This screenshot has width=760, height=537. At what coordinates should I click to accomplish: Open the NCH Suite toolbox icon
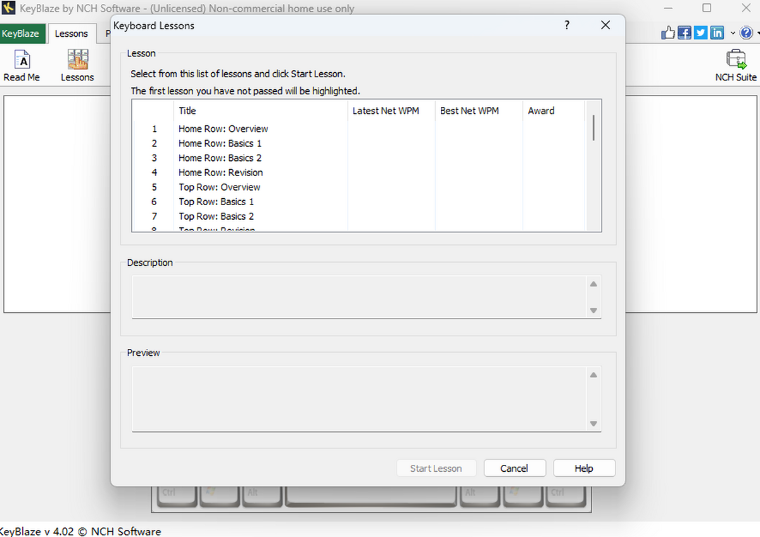pyautogui.click(x=736, y=66)
